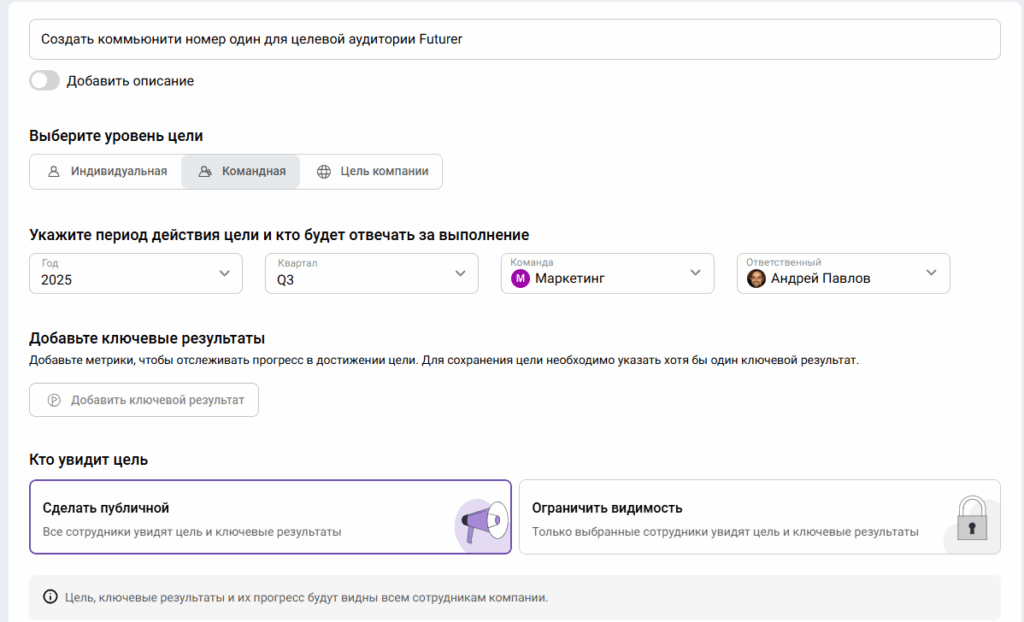Click the padlock icon in restricted card
Image resolution: width=1024 pixels, height=622 pixels.
(971, 519)
